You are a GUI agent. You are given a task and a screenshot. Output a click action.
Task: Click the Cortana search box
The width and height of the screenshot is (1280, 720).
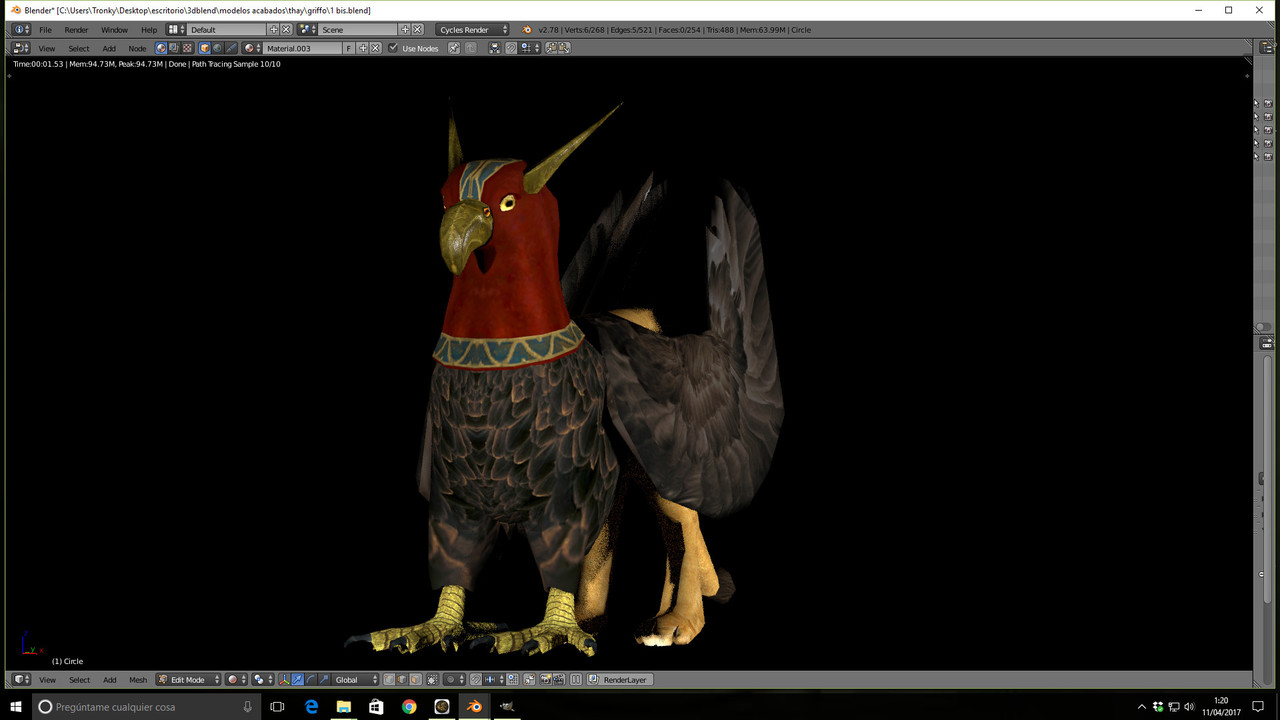[146, 706]
